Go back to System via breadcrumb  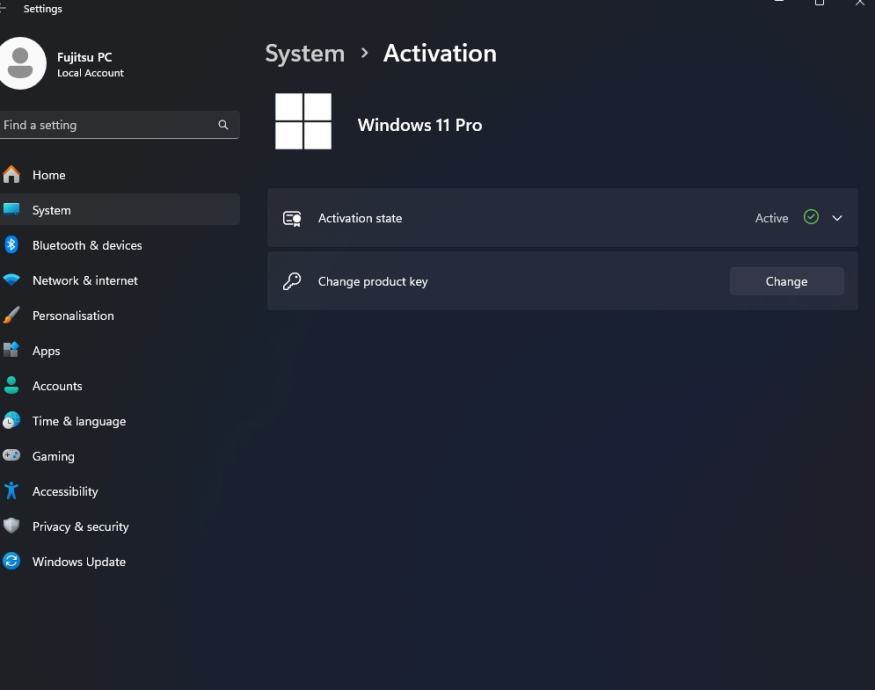point(305,54)
